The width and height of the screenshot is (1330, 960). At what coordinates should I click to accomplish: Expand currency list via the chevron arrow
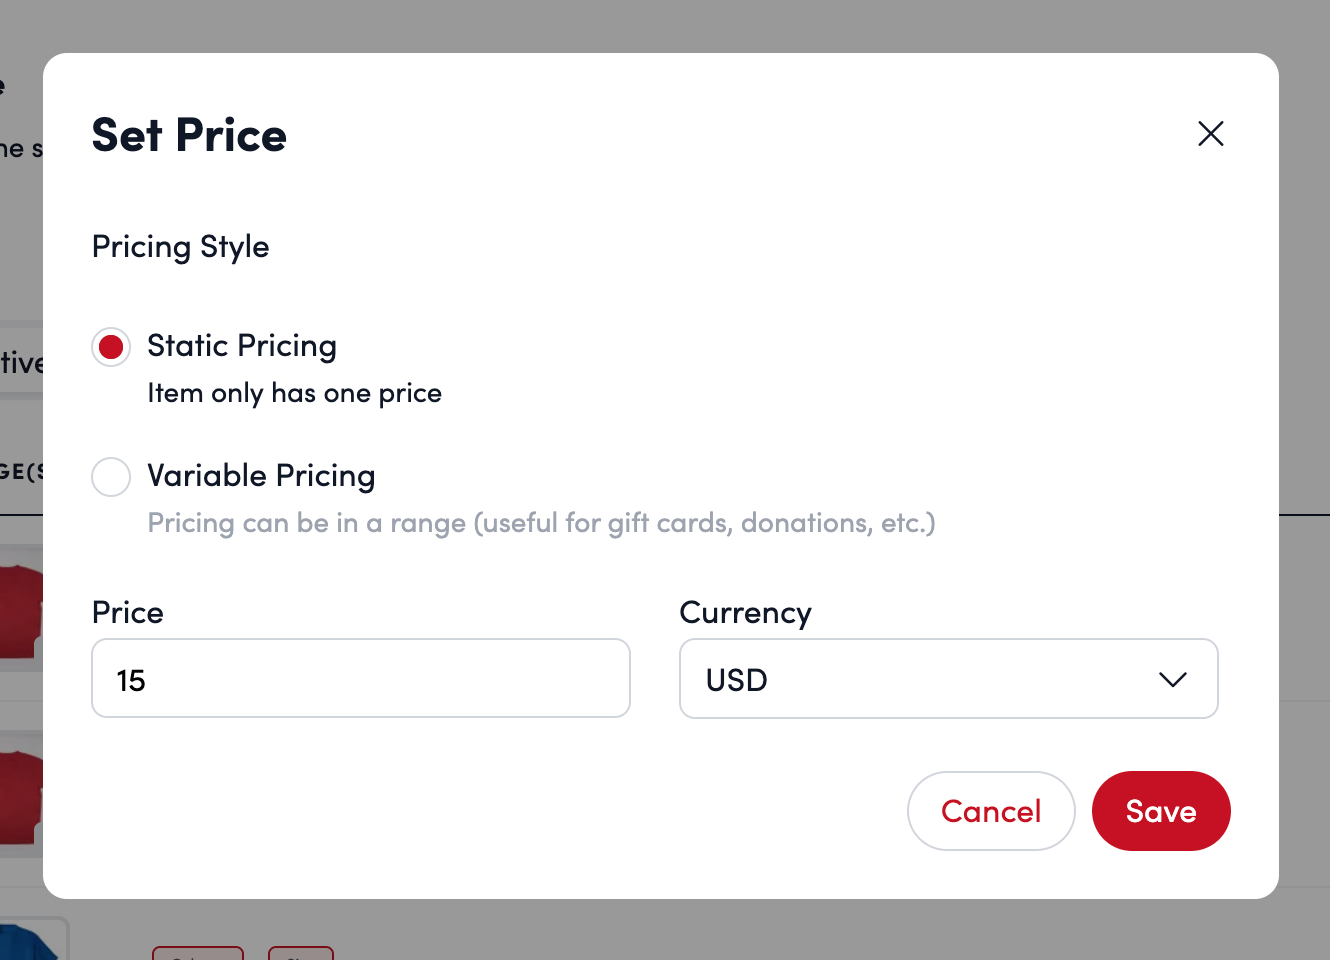(x=1172, y=680)
